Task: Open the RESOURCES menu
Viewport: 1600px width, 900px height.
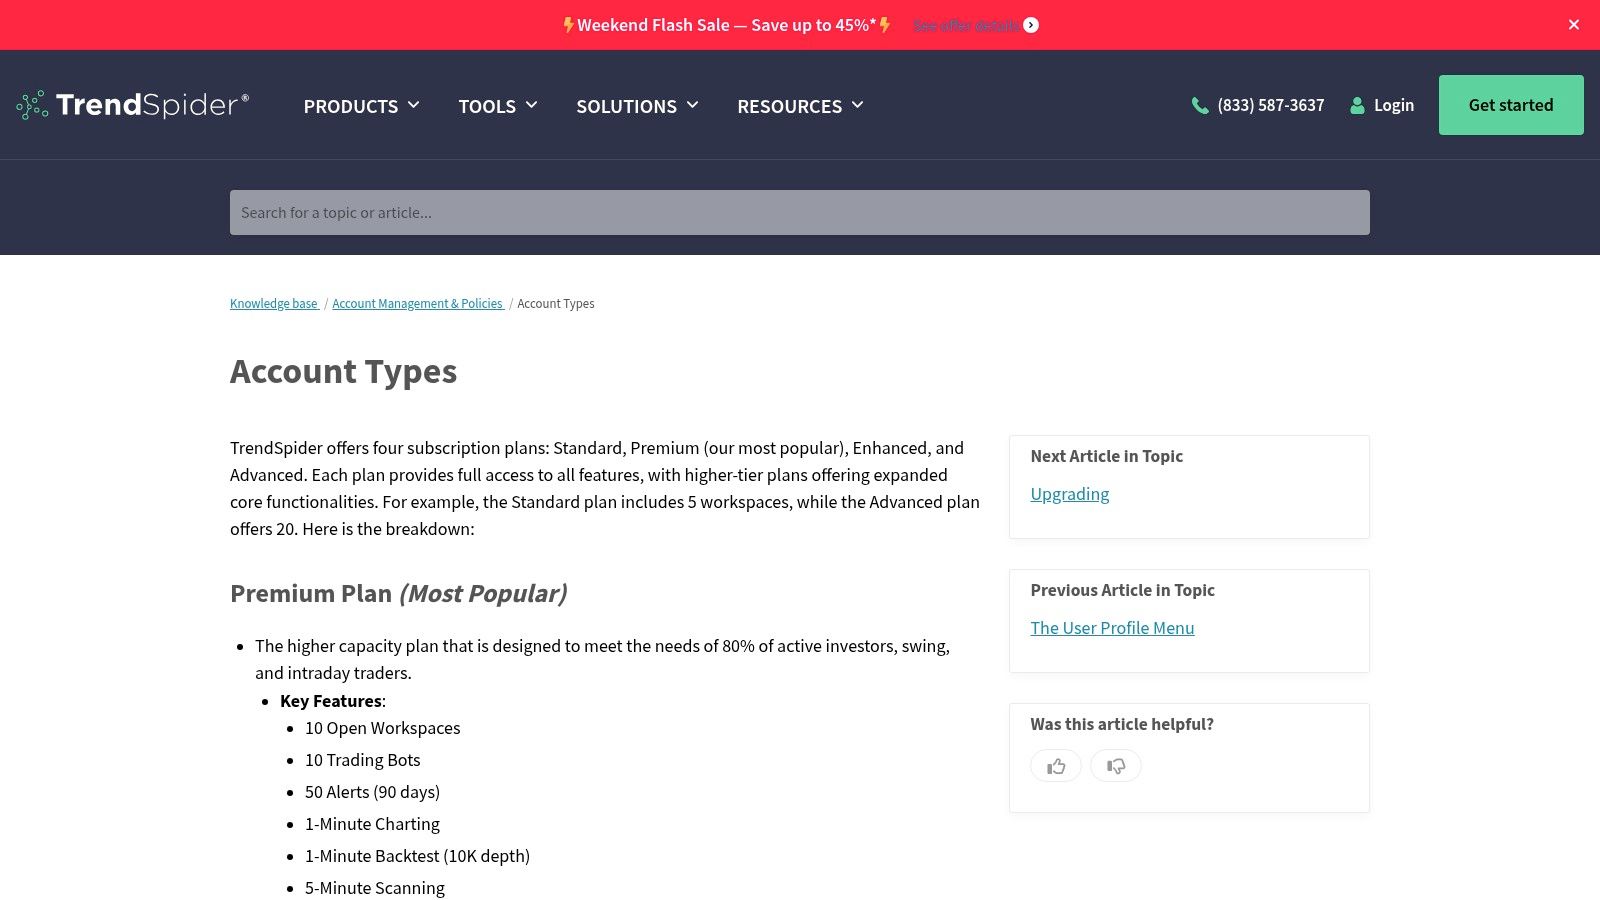Action: click(790, 106)
